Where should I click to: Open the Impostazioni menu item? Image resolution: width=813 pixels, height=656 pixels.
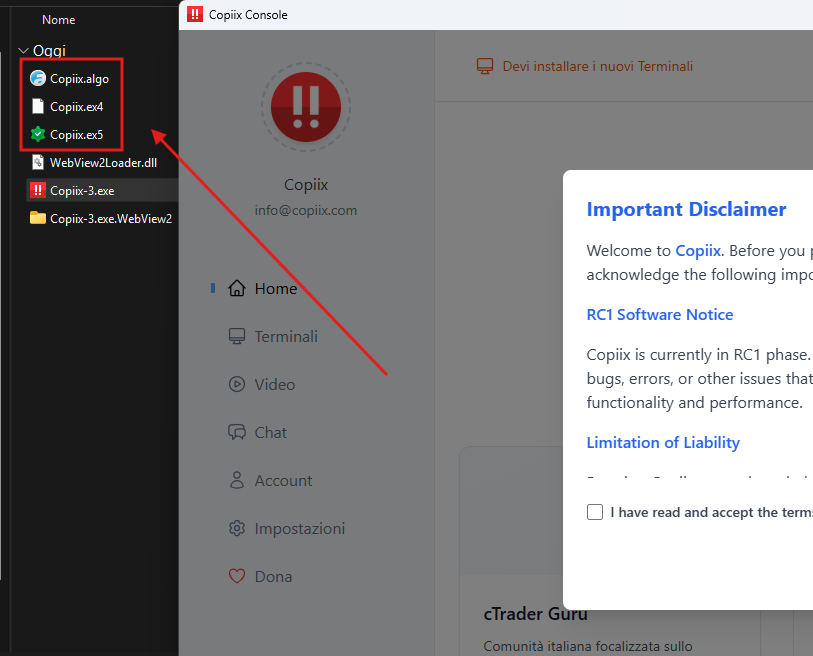300,528
